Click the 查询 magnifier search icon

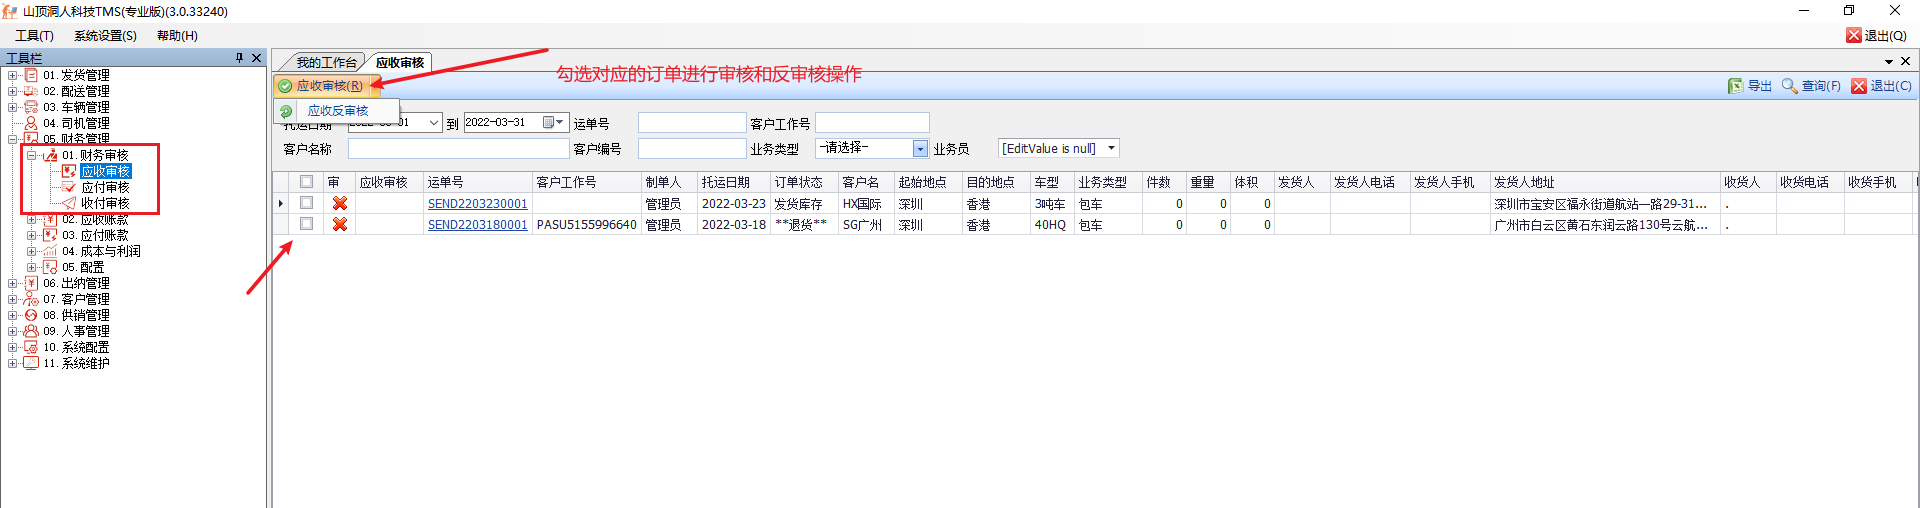click(1789, 86)
